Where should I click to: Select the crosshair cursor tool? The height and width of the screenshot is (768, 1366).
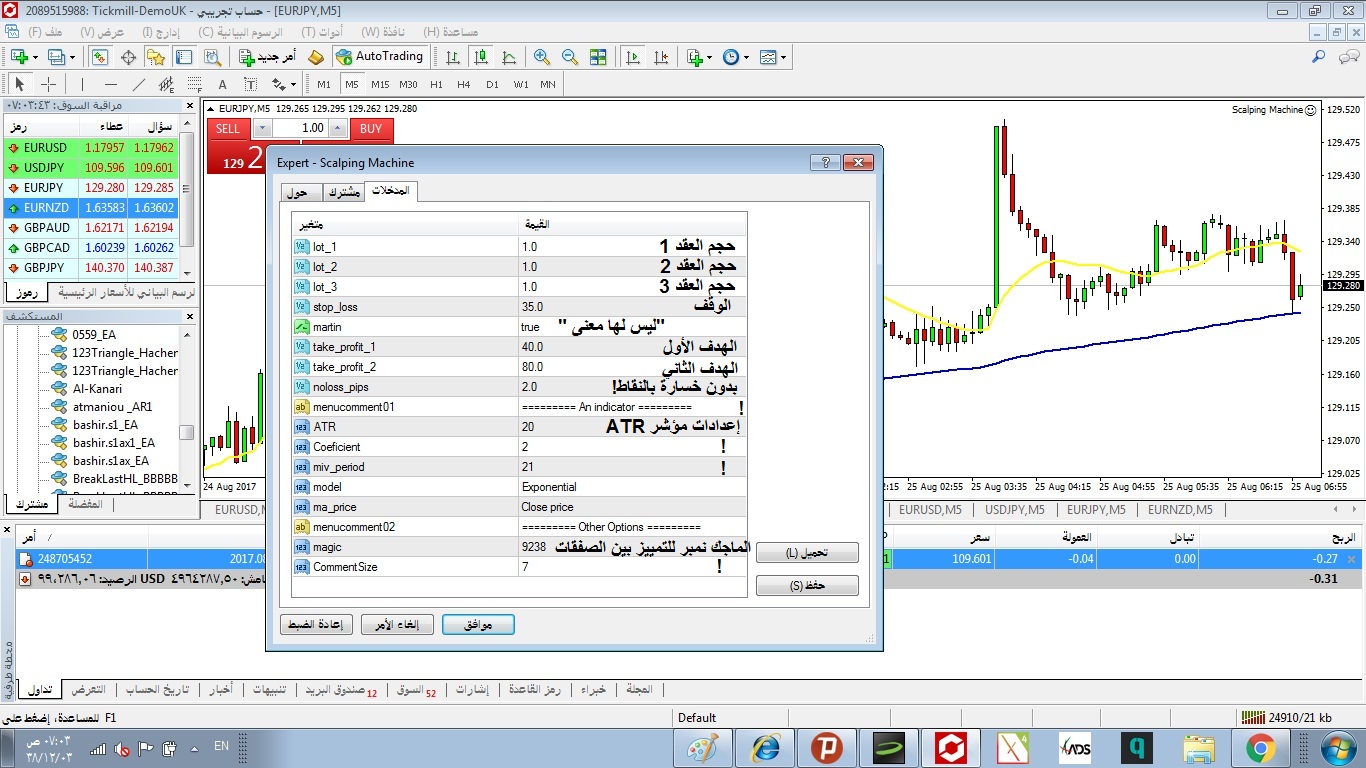click(47, 84)
